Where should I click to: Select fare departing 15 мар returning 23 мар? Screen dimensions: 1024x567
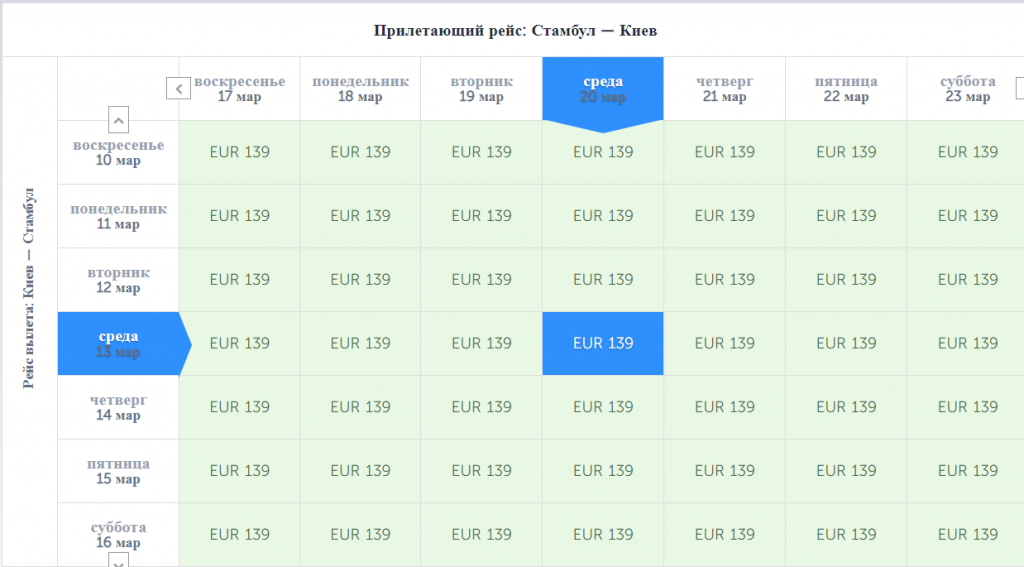pyautogui.click(x=966, y=471)
